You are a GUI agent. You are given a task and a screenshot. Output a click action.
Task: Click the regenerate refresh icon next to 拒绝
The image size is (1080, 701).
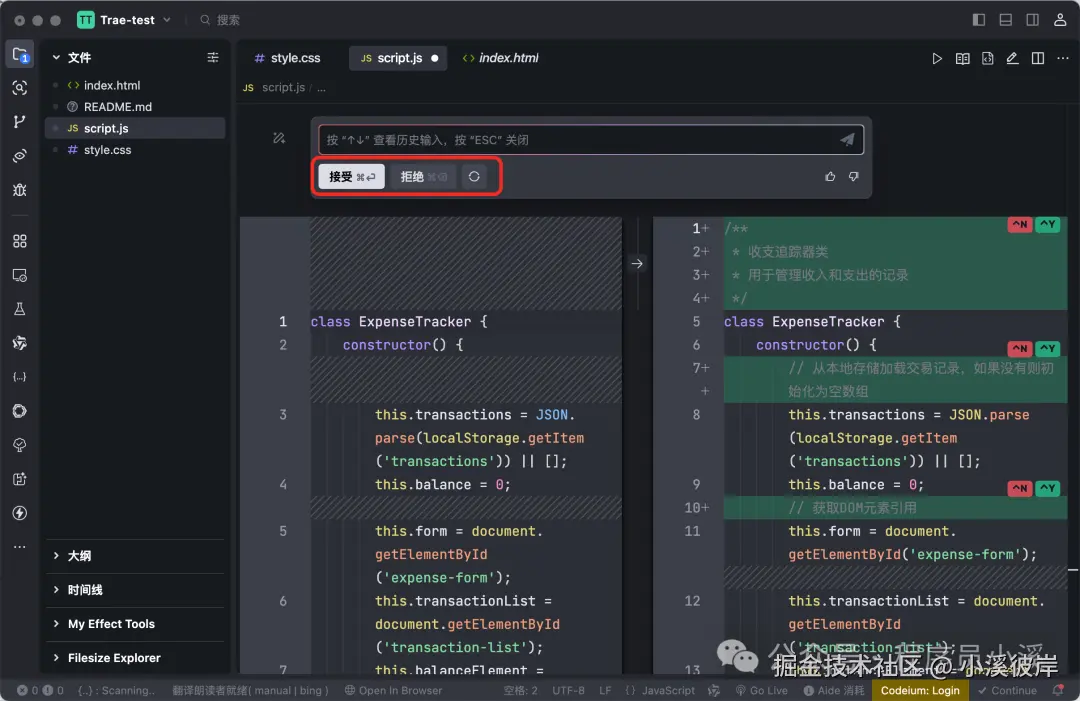474,177
